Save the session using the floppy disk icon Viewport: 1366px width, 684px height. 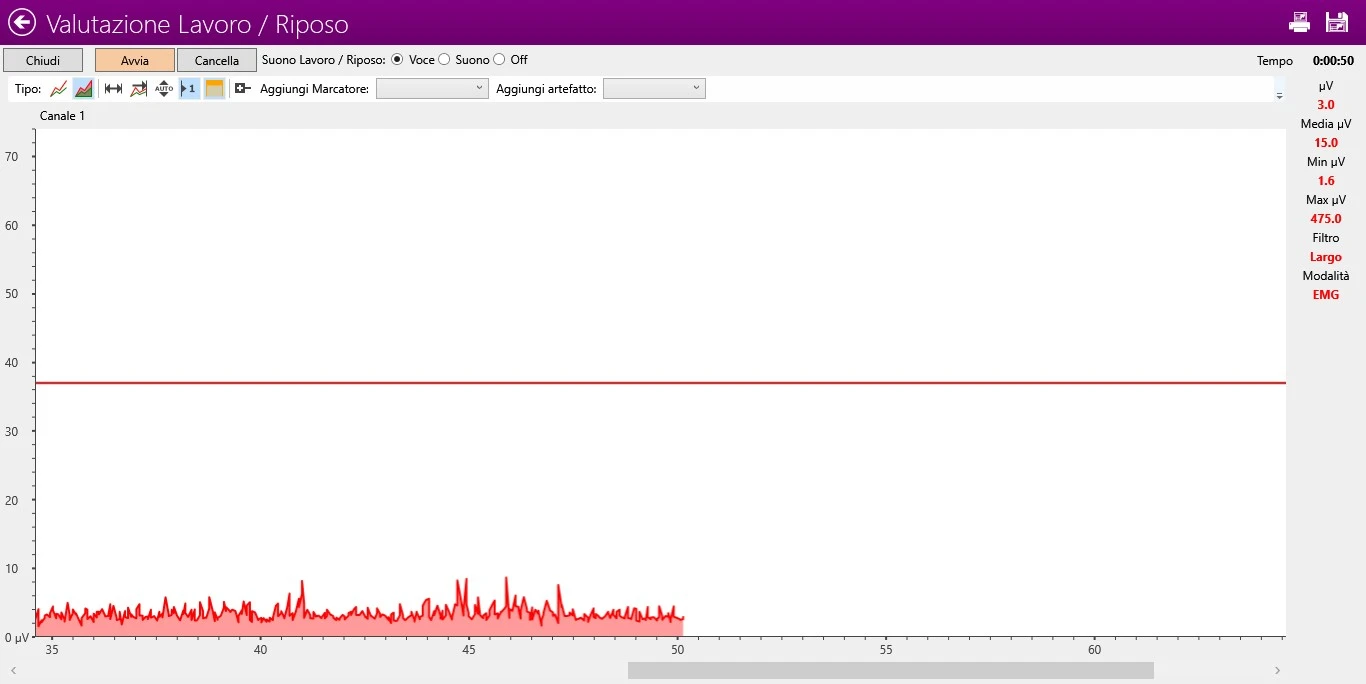[x=1337, y=22]
